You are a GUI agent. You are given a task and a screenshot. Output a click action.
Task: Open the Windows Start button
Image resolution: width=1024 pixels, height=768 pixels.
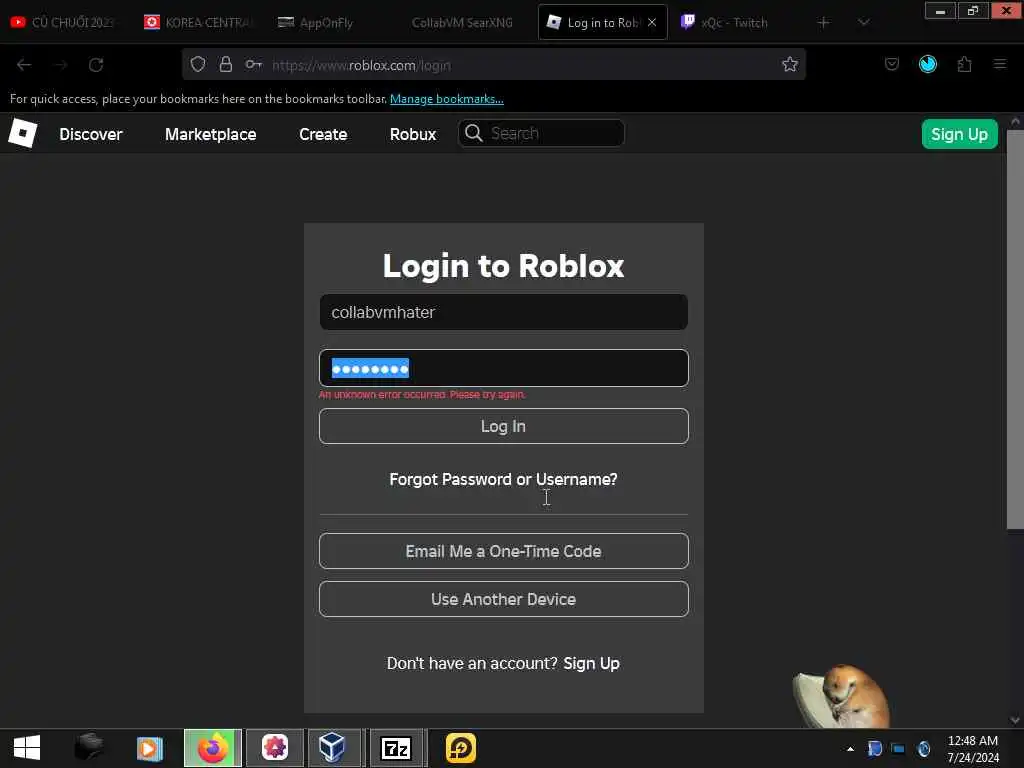pyautogui.click(x=27, y=748)
